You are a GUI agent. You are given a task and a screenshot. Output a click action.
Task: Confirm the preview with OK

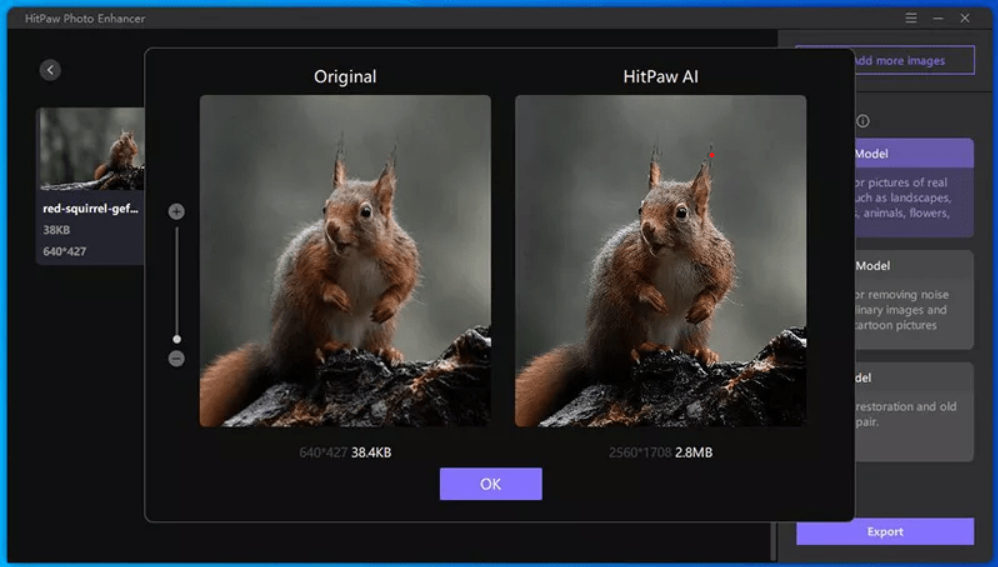coord(491,484)
